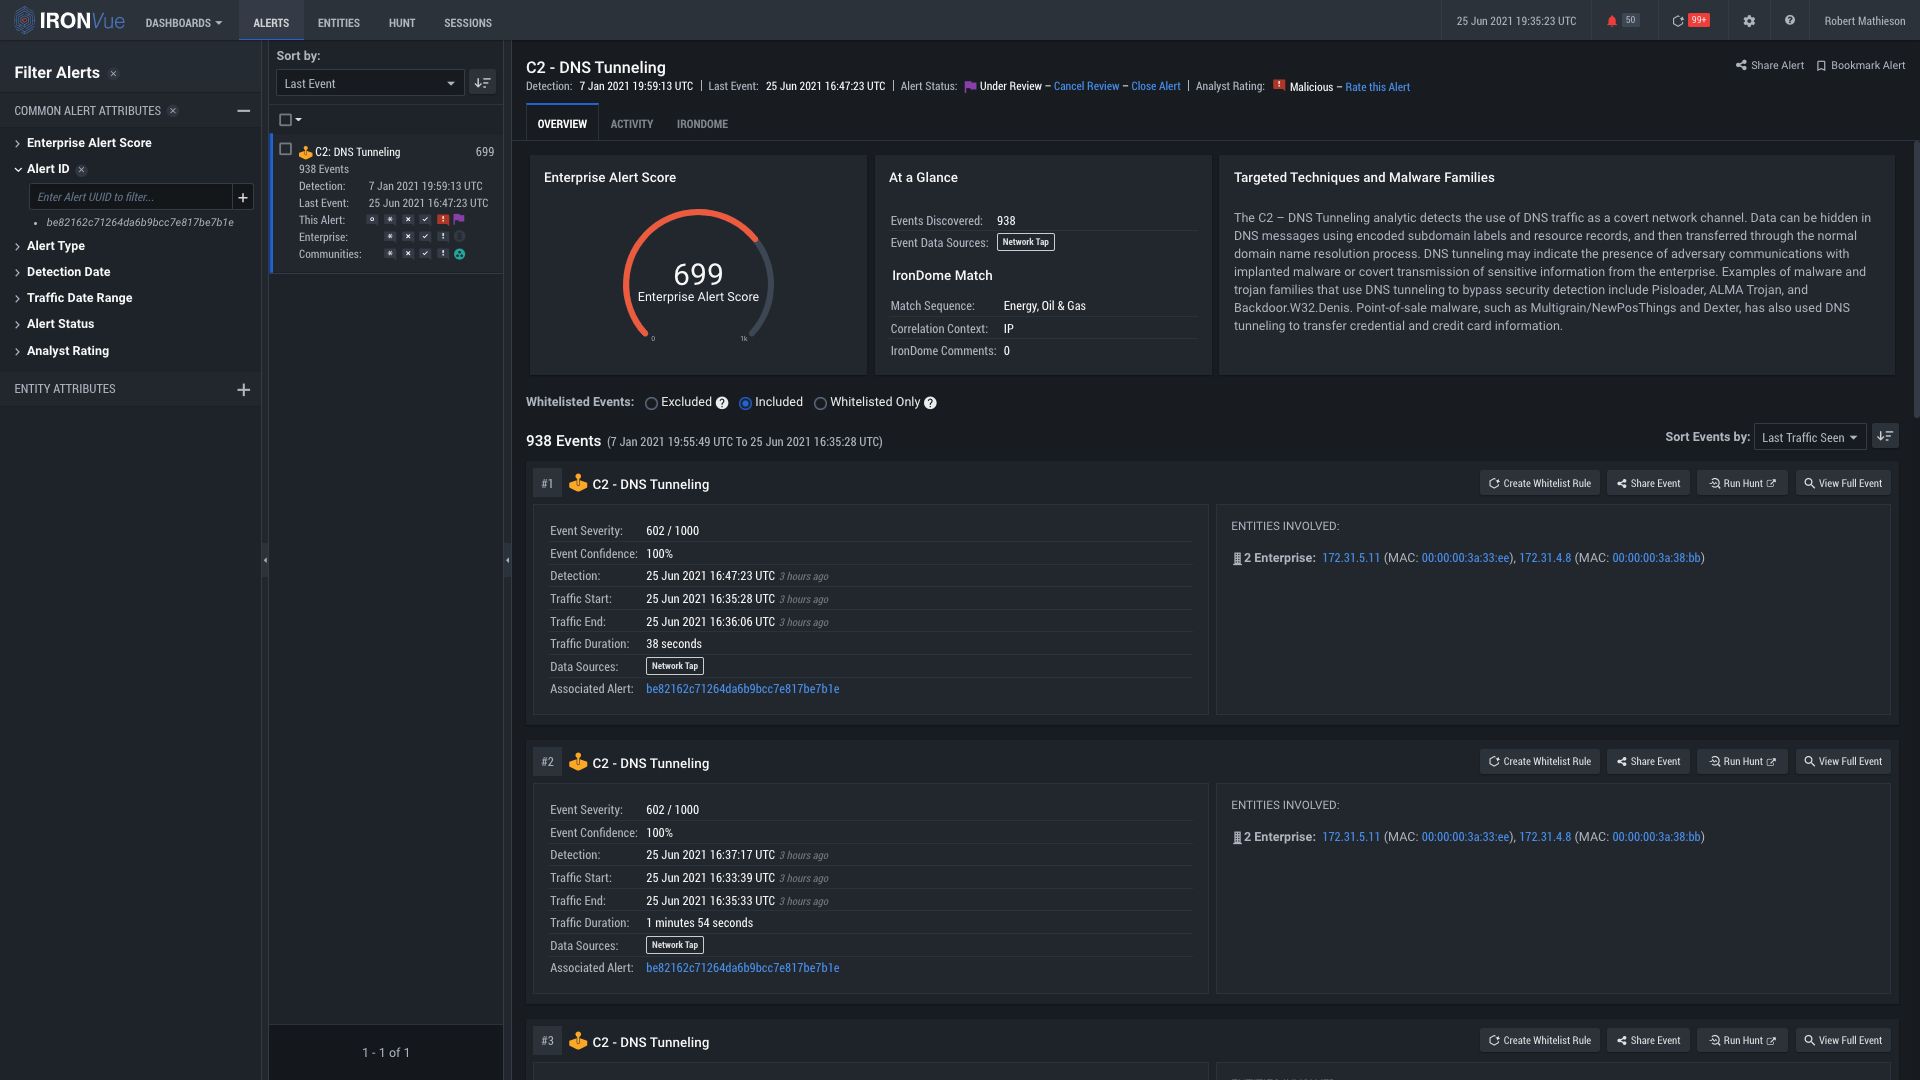Check the C2: DNS Tunneling alert checkbox
The width and height of the screenshot is (1920, 1080).
click(x=285, y=150)
